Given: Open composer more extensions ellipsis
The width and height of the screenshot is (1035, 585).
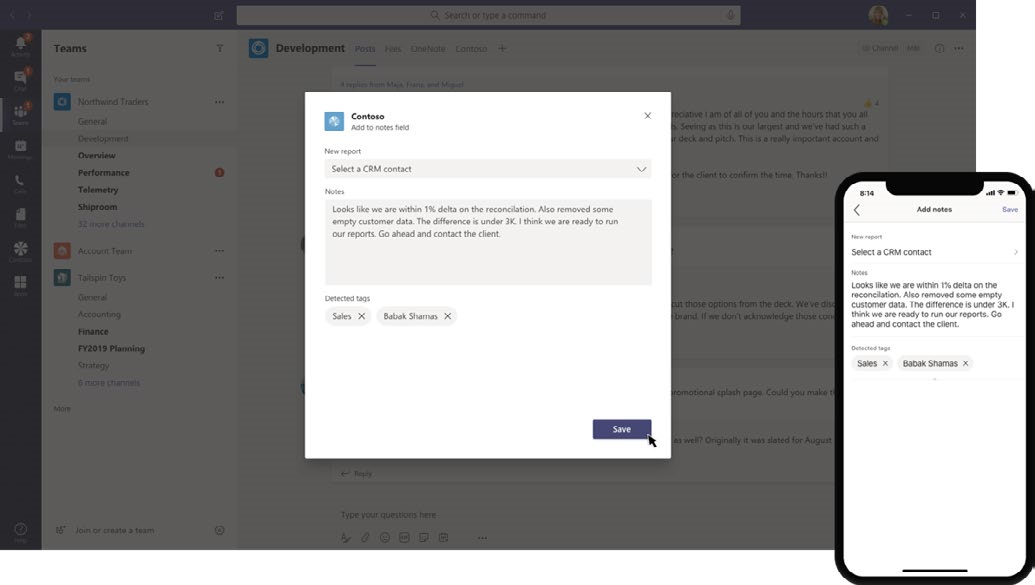Looking at the screenshot, I should click(483, 537).
